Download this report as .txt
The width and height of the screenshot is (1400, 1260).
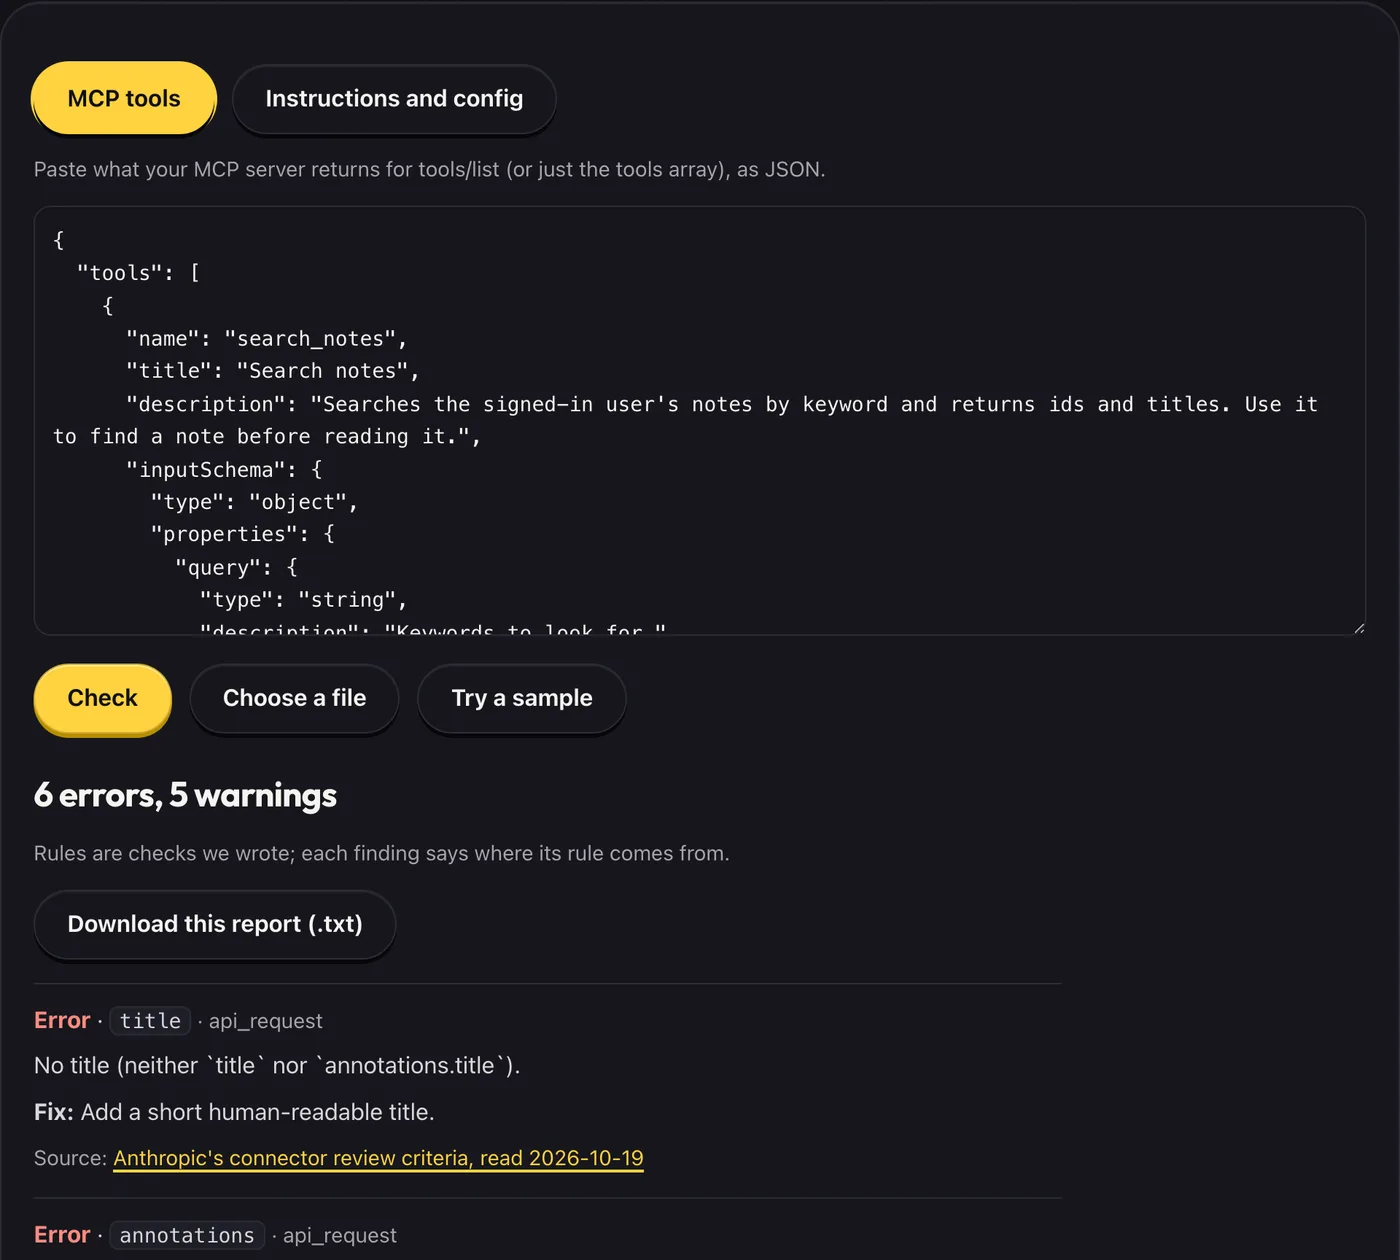215,924
